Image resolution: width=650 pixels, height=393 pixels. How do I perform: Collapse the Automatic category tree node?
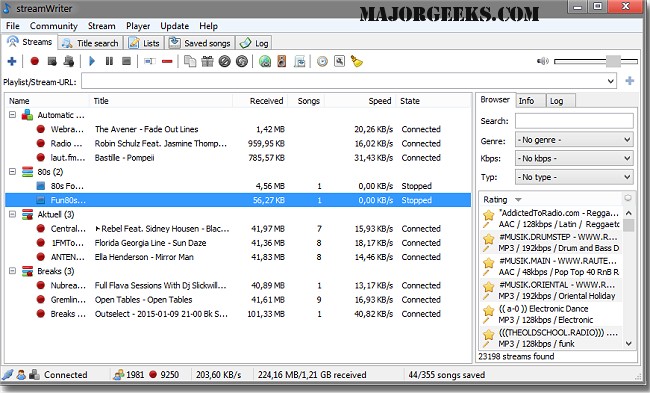click(12, 114)
